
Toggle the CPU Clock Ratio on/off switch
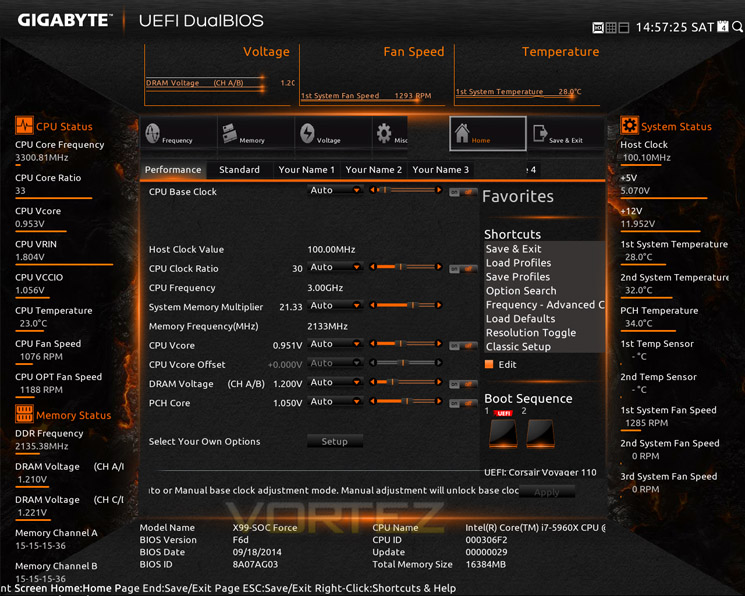click(x=463, y=269)
